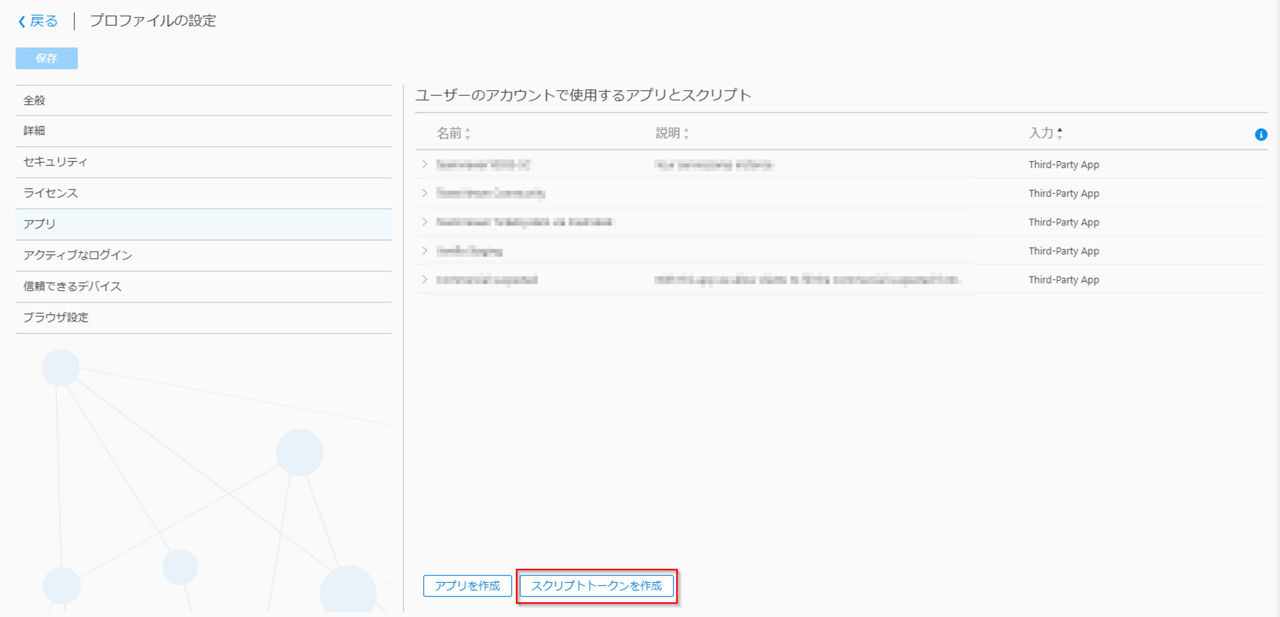Select ライセンス in the sidebar
1280x617 pixels.
coord(50,193)
